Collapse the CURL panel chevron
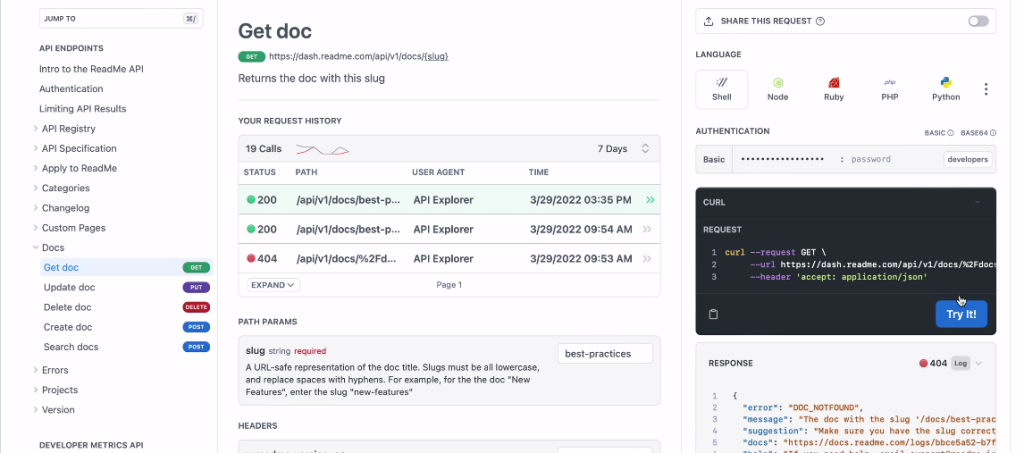1024x453 pixels. [x=978, y=202]
